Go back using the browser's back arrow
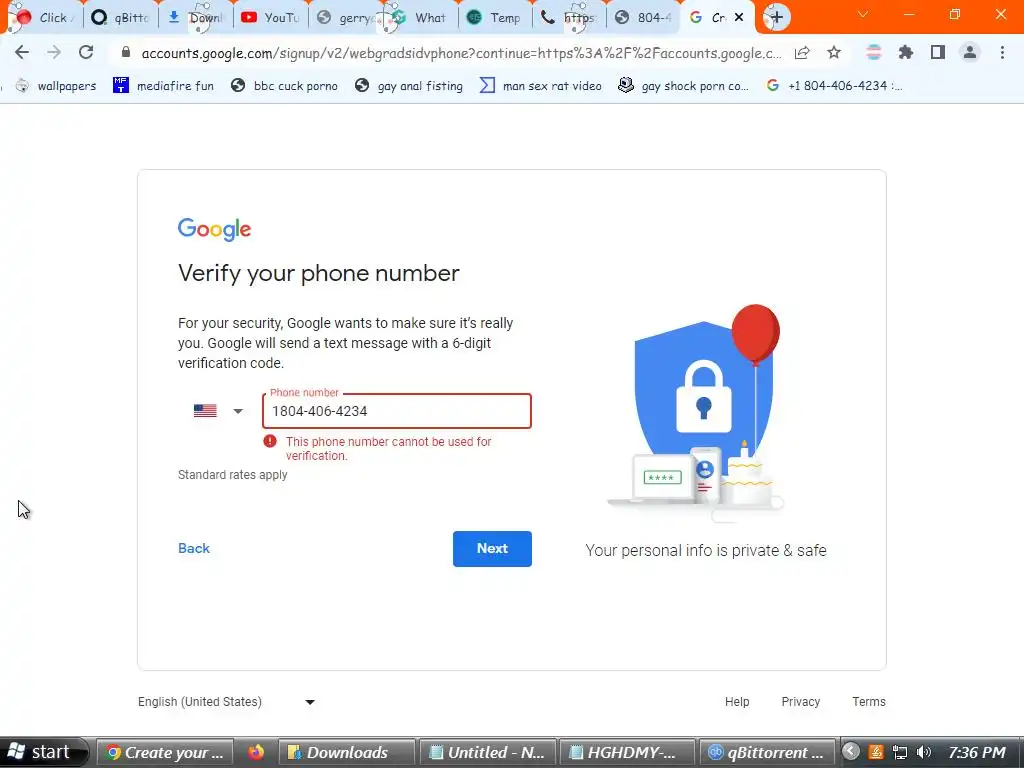The width and height of the screenshot is (1024, 768). coord(22,52)
